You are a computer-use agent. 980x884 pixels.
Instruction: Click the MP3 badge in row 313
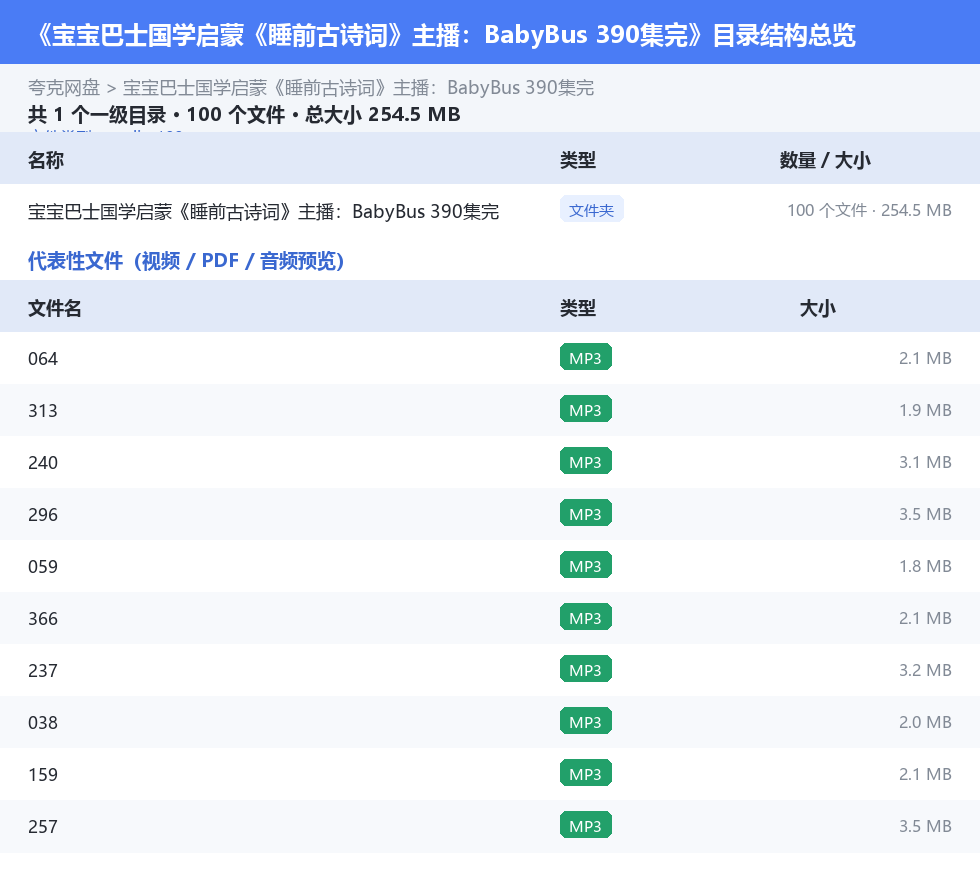[586, 409]
